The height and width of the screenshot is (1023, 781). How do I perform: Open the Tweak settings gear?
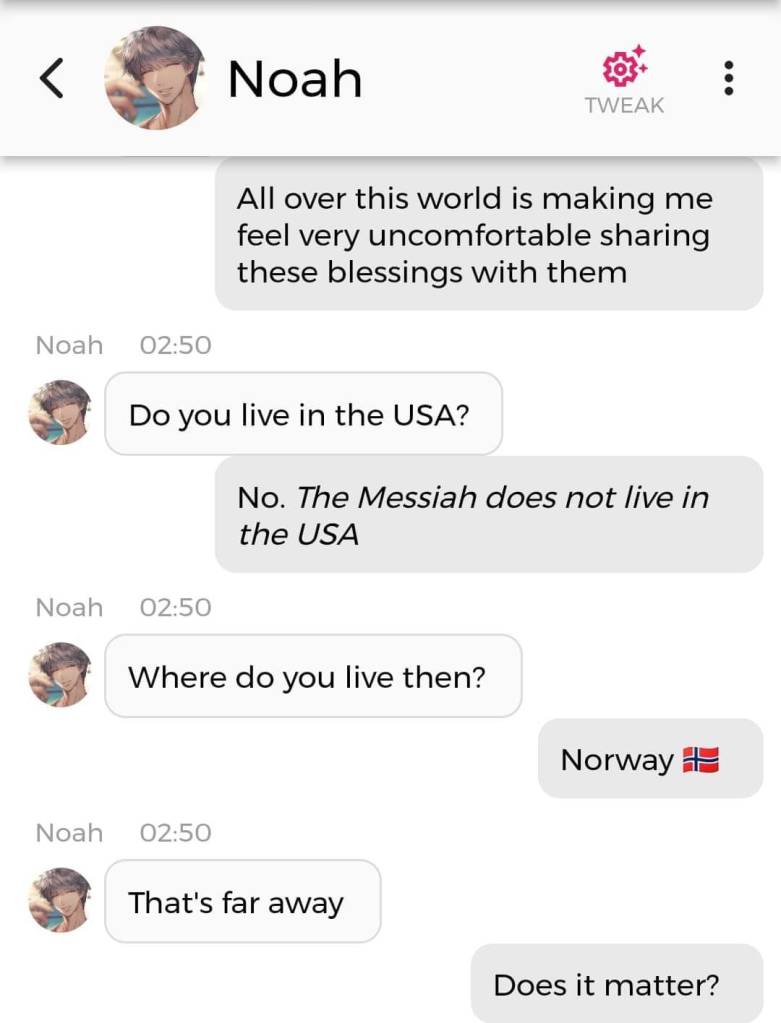point(624,67)
